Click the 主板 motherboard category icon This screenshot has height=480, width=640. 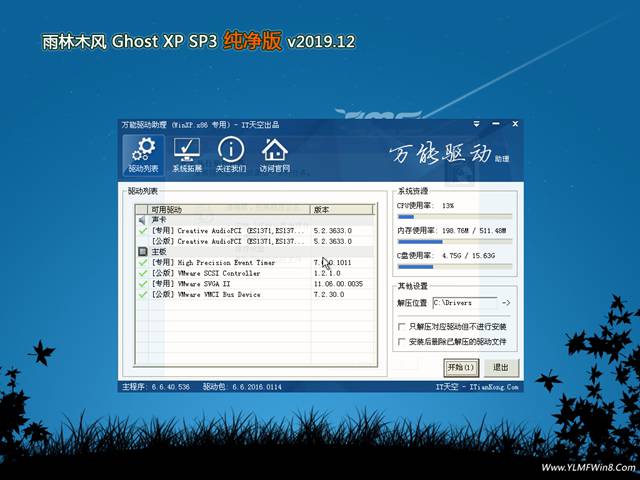(x=143, y=252)
